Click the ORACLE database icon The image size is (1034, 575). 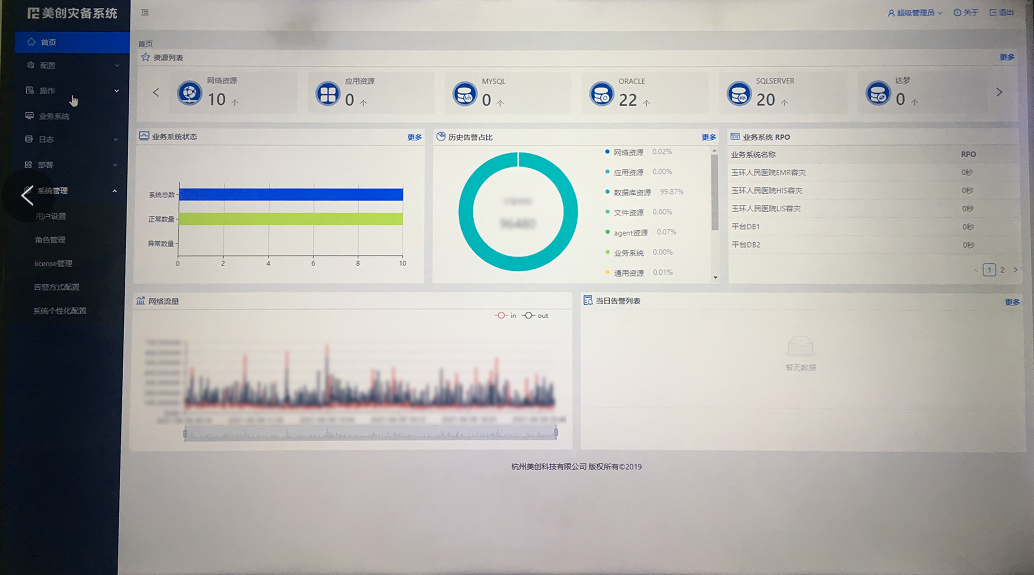(x=601, y=94)
